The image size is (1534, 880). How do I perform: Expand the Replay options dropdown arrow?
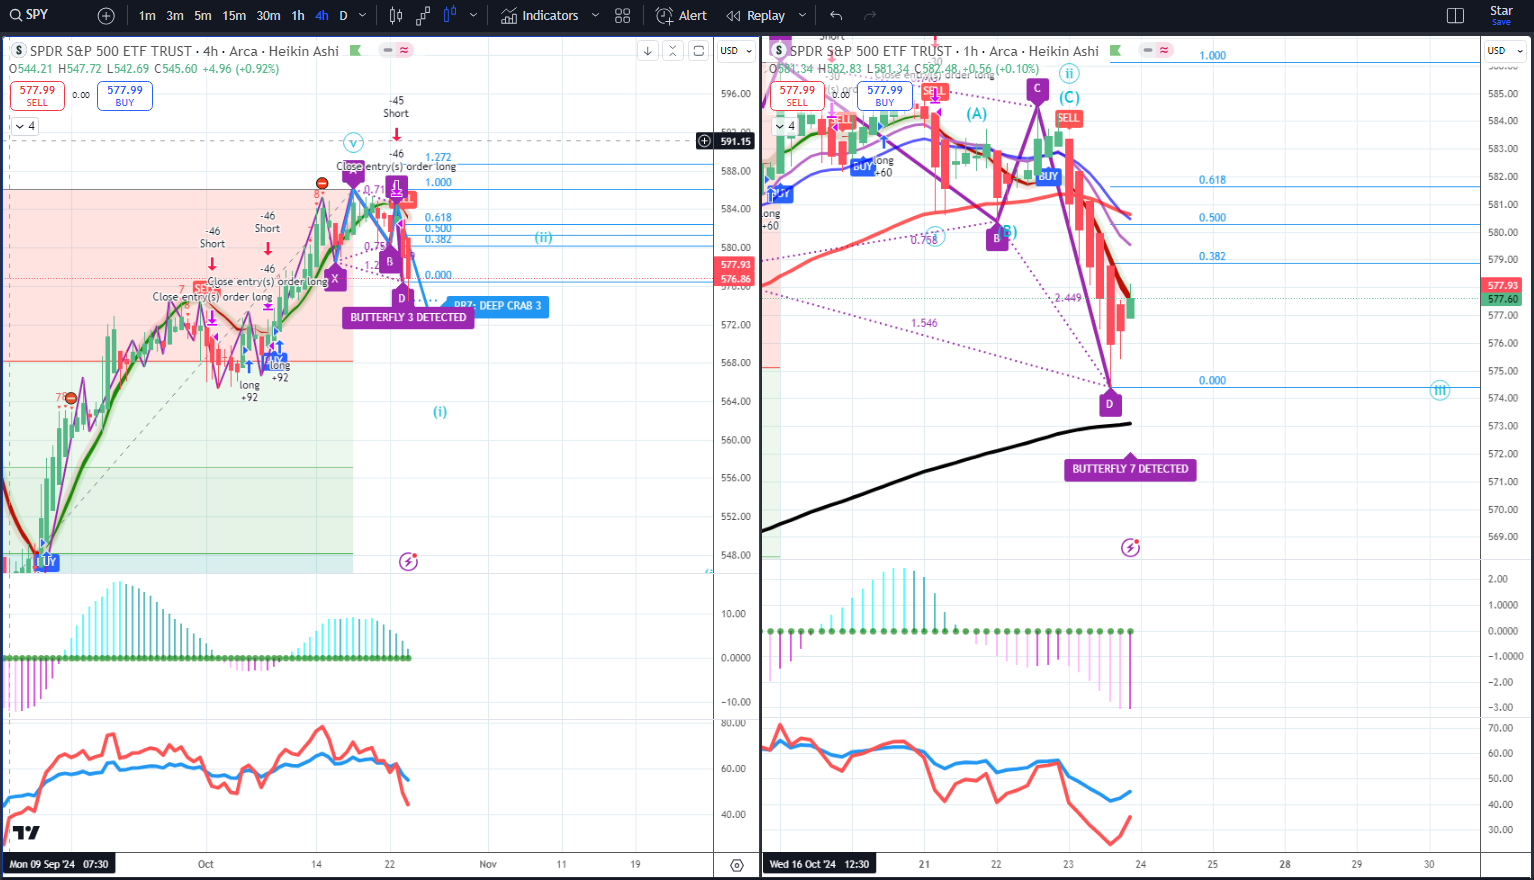(x=802, y=16)
